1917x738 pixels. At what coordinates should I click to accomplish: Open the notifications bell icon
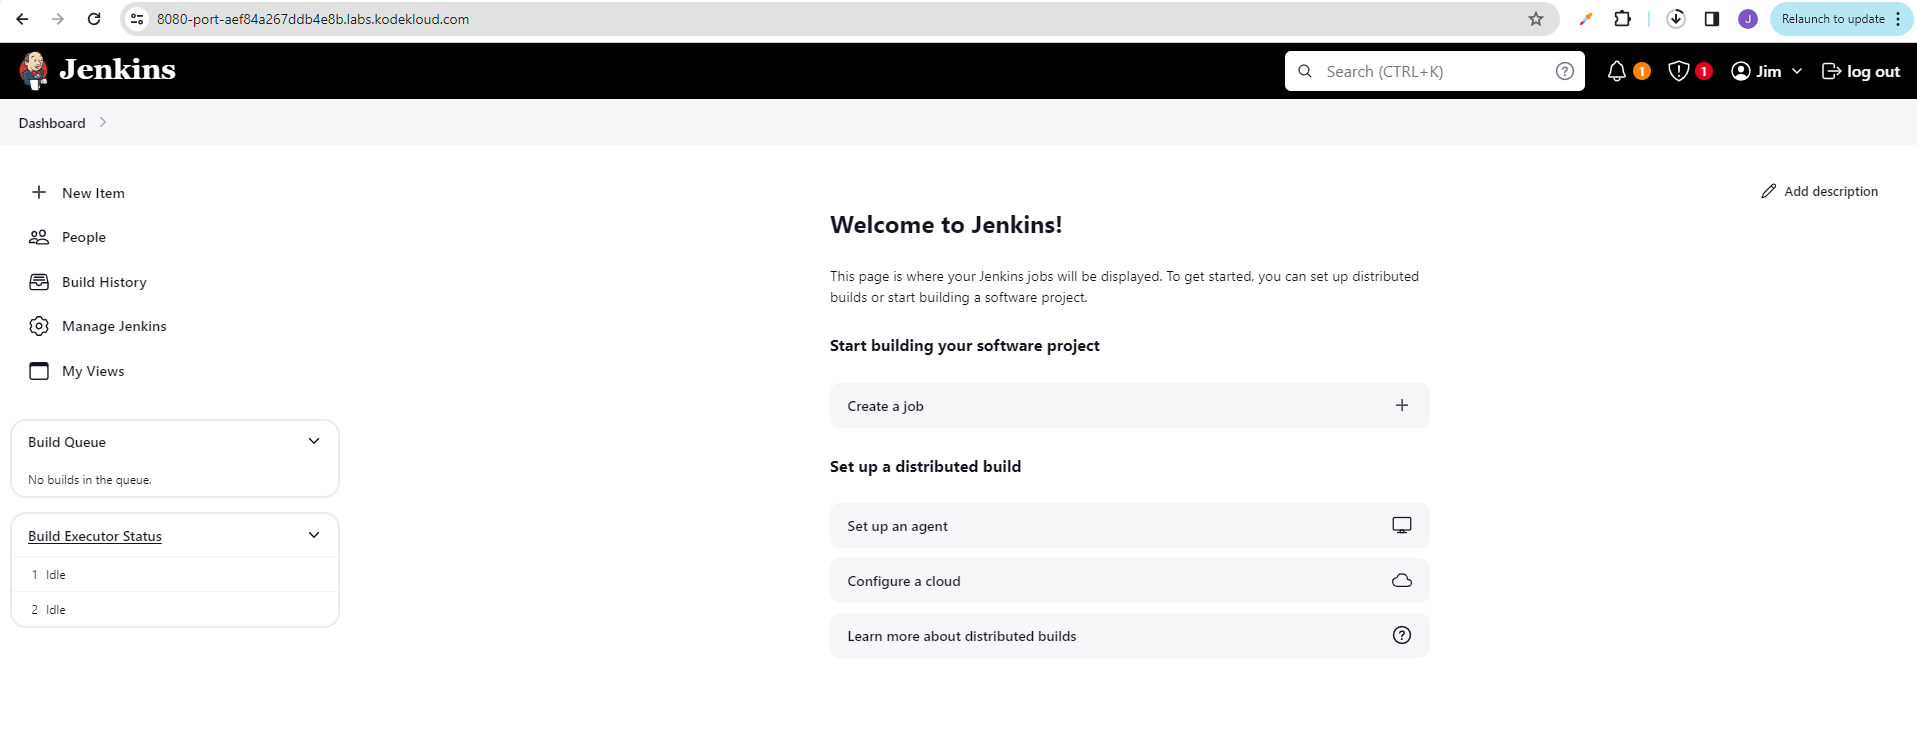(1616, 71)
